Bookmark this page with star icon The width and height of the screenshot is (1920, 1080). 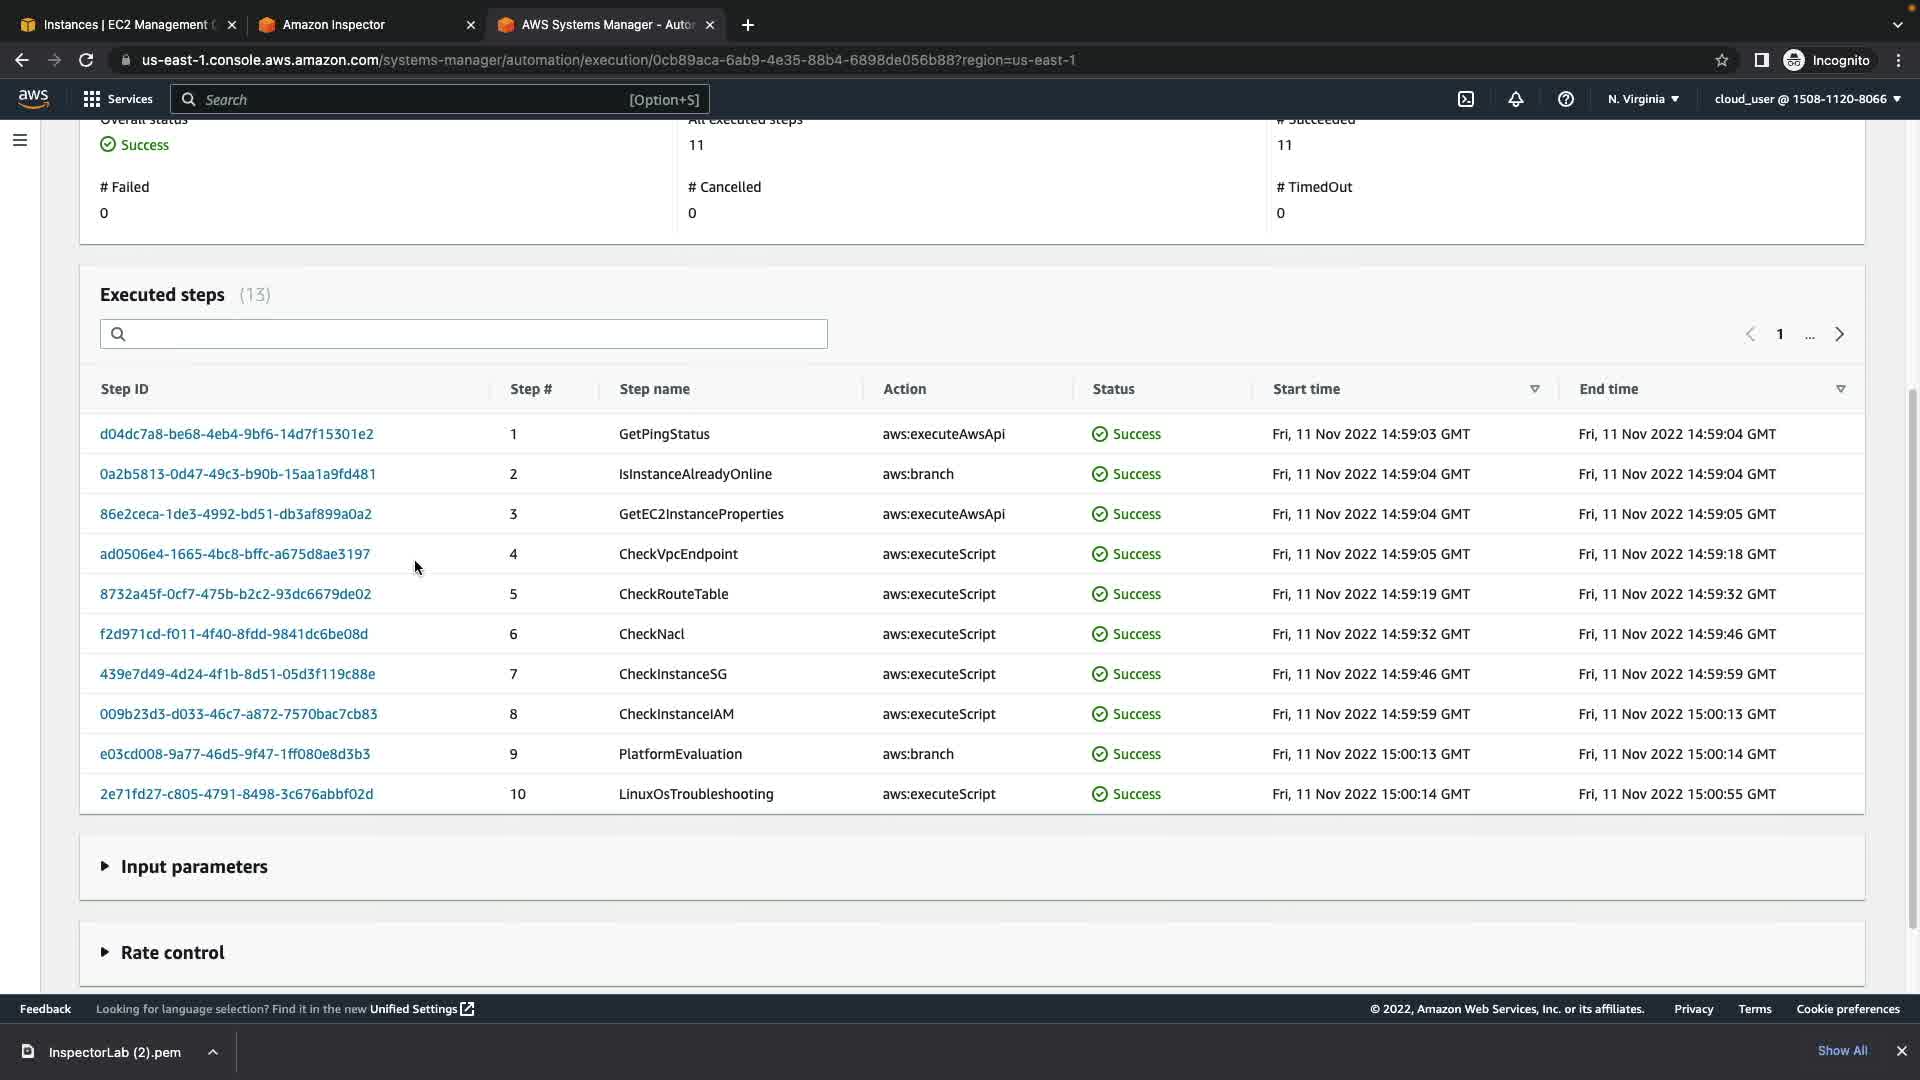click(x=1722, y=60)
